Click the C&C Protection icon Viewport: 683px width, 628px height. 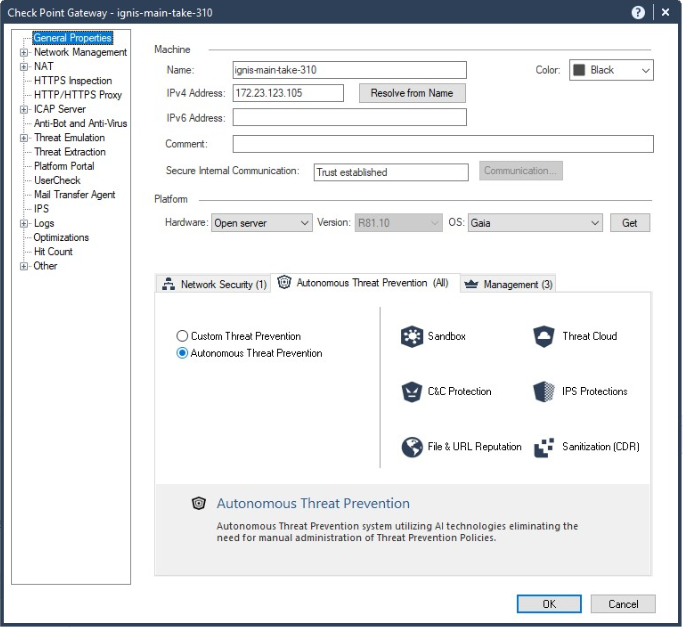point(412,392)
